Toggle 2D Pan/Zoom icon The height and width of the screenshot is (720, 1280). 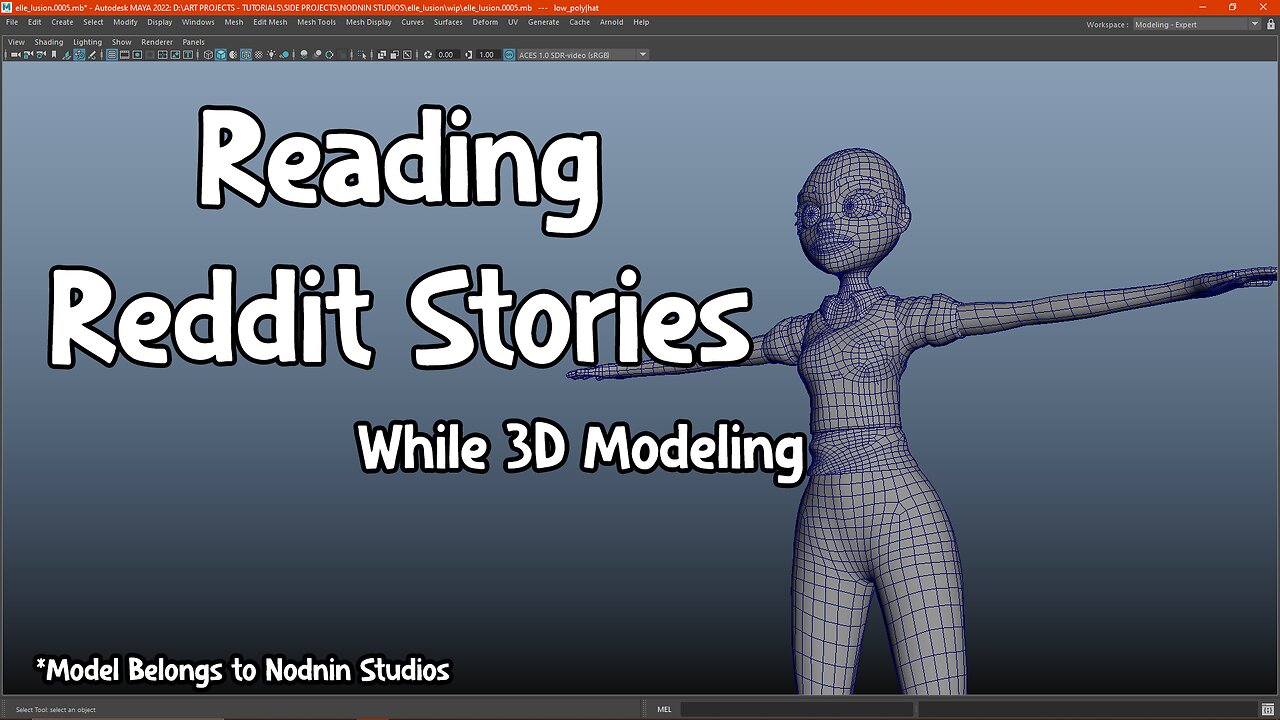(x=79, y=54)
